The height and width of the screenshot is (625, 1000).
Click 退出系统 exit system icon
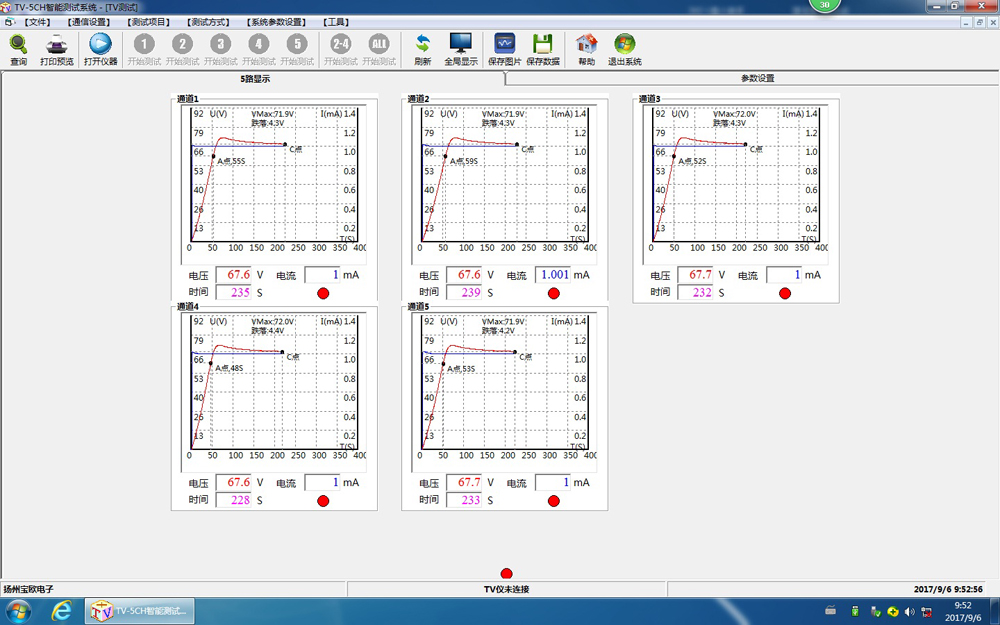(x=625, y=45)
